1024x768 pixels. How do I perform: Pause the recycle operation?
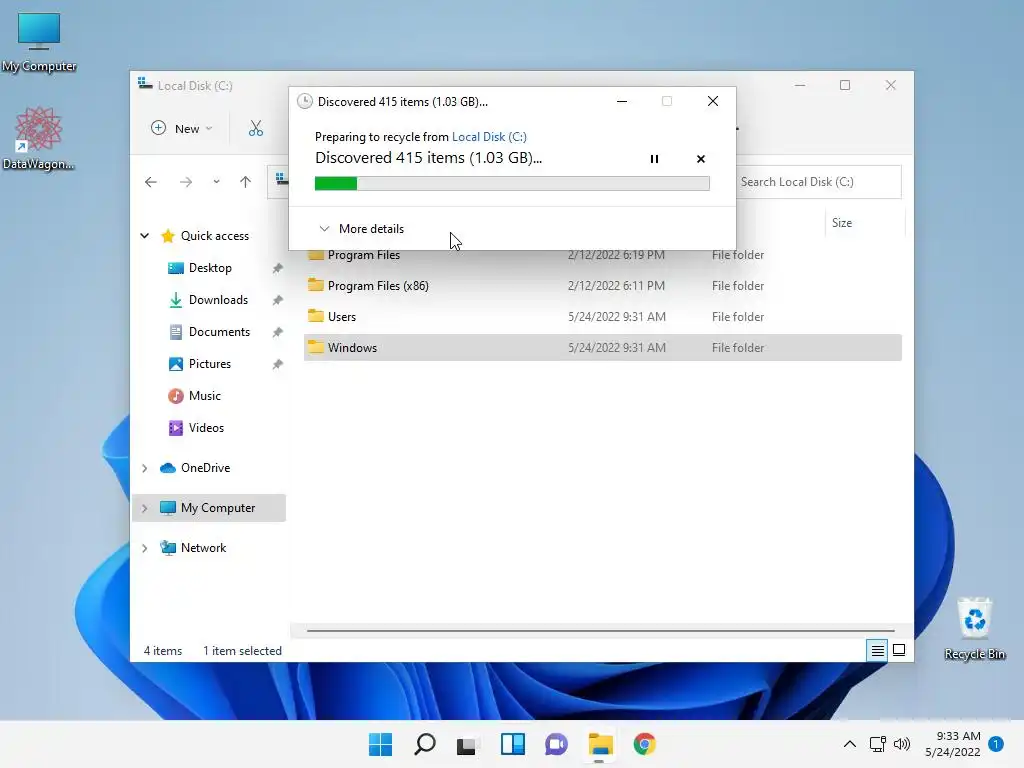click(654, 159)
